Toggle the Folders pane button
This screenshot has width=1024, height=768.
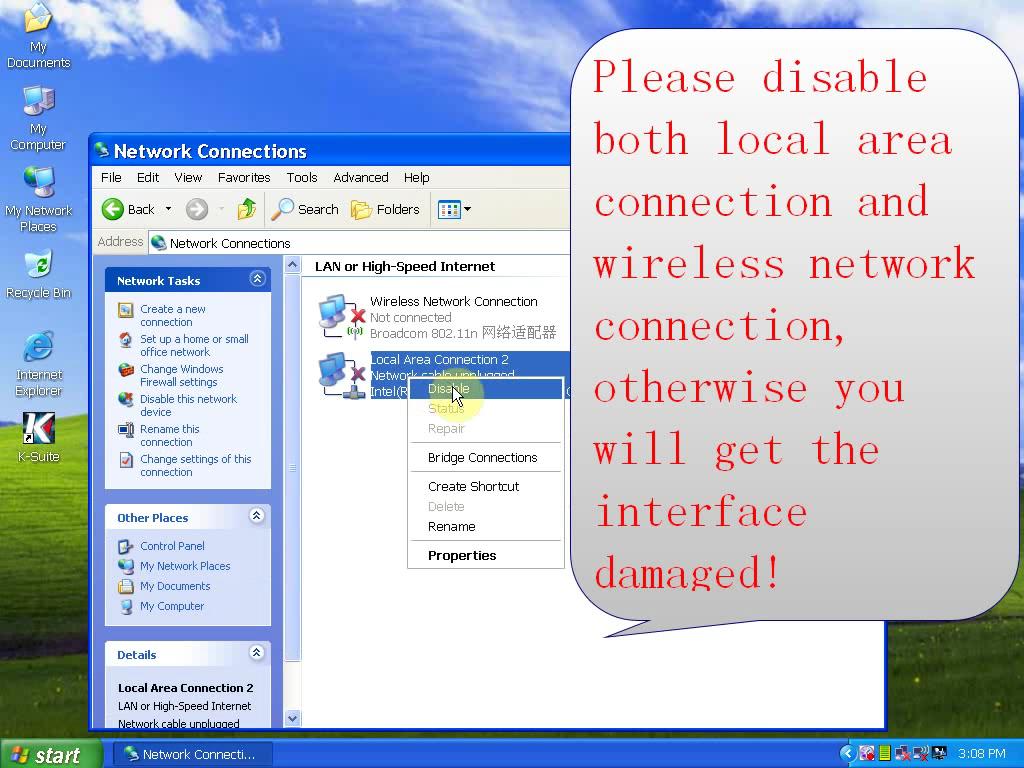click(385, 209)
